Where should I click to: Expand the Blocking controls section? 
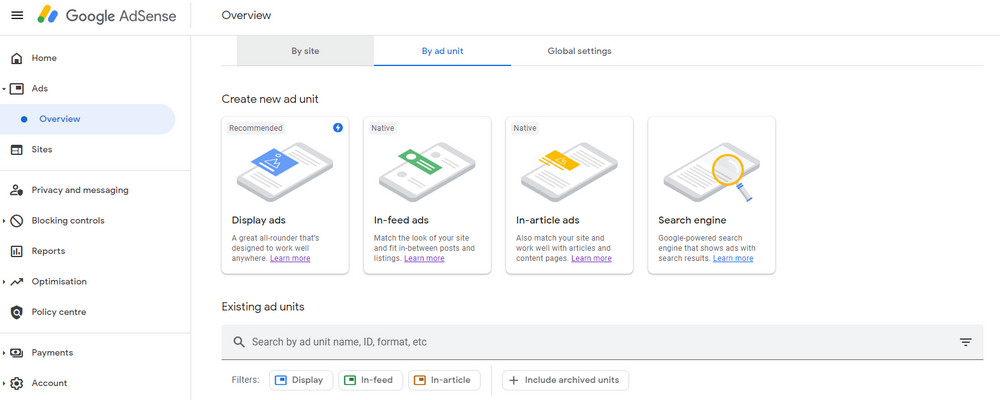click(x=4, y=221)
